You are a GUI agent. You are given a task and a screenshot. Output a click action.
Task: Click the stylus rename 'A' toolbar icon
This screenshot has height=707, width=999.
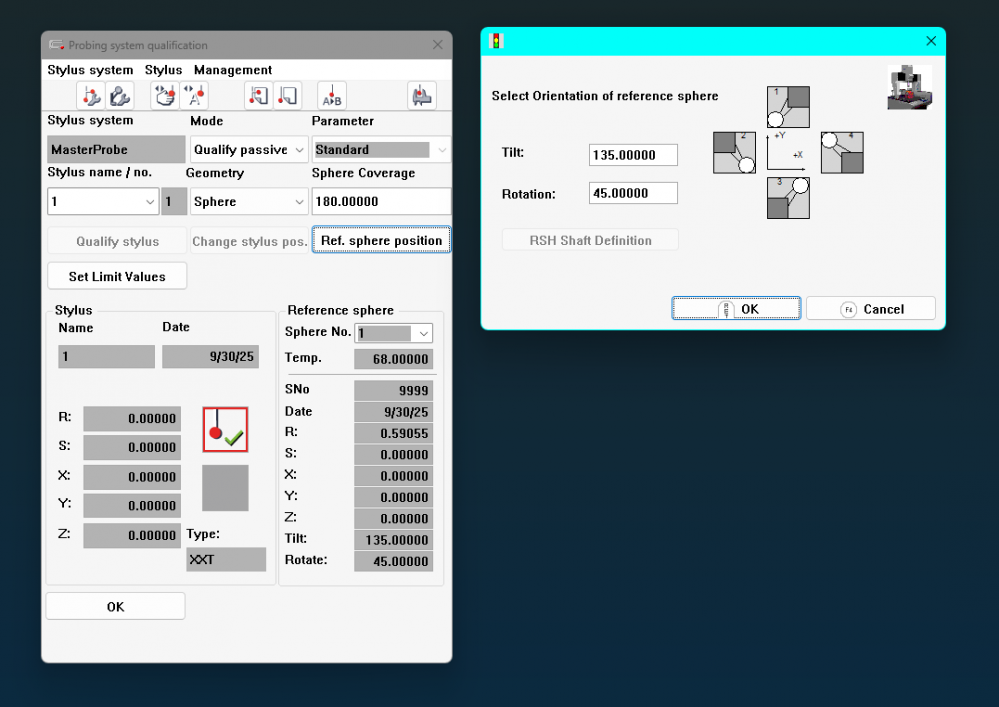pyautogui.click(x=195, y=95)
